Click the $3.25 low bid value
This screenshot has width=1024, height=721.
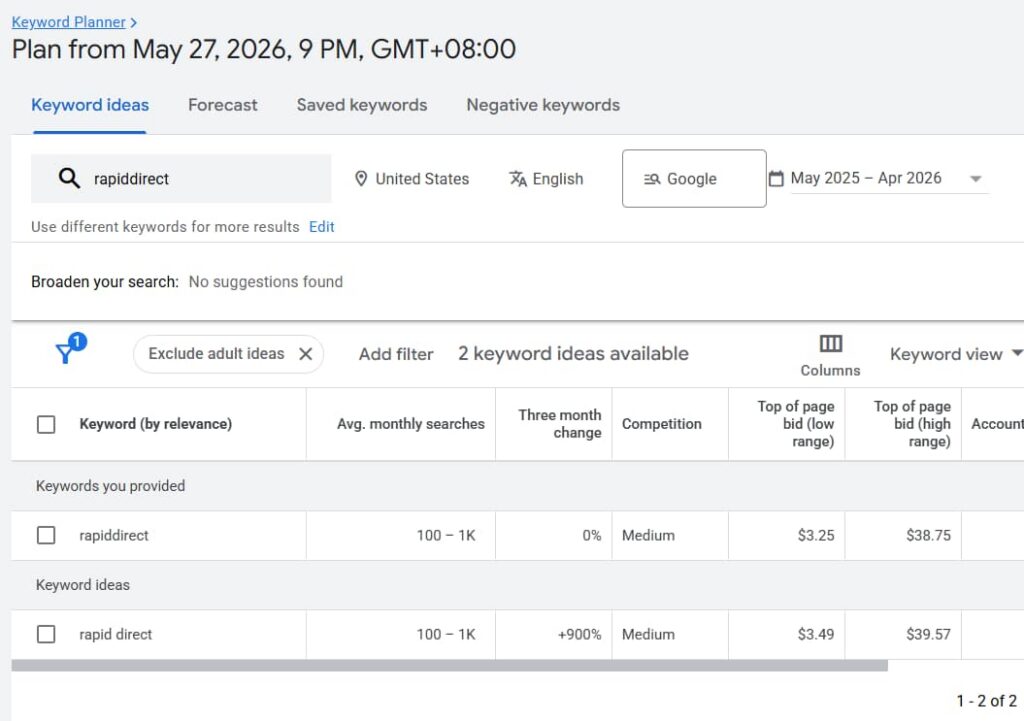point(816,536)
